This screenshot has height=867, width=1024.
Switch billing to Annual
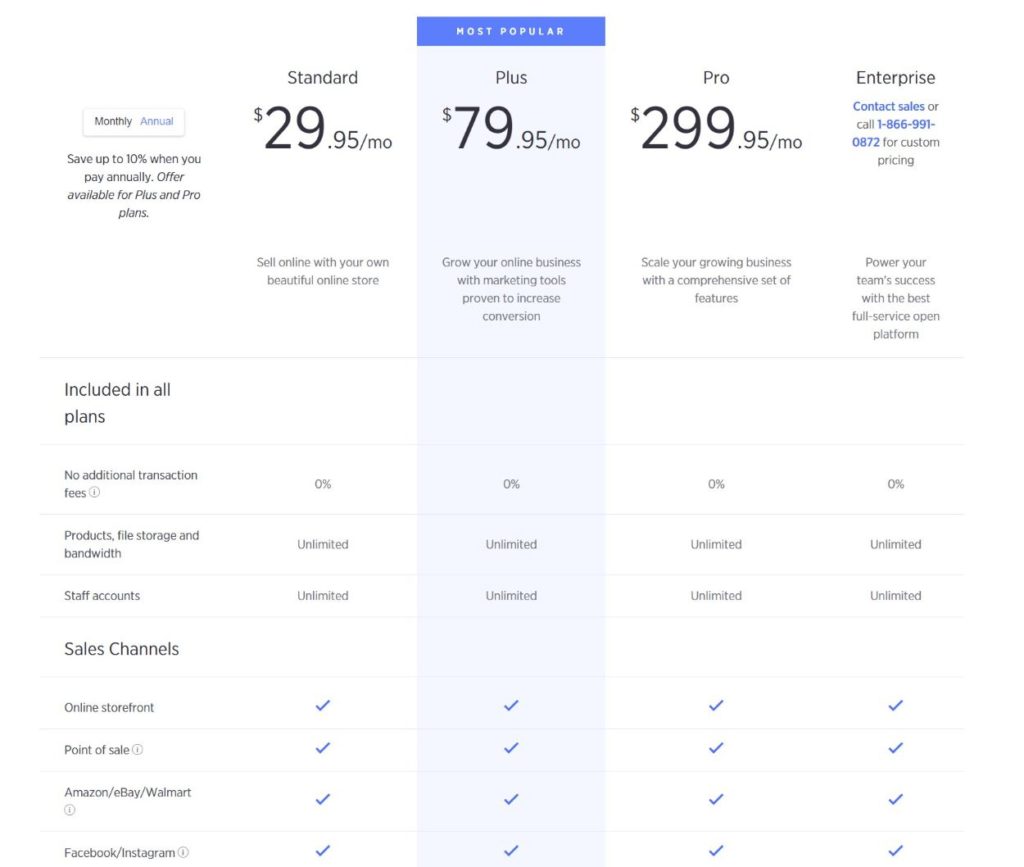[157, 121]
